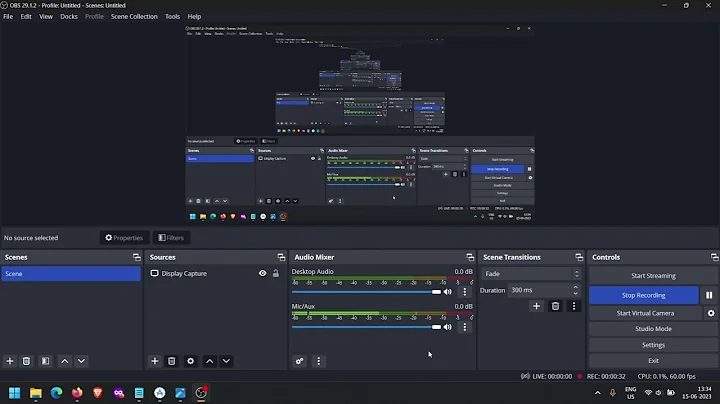Increase transition Duration with up stepper

click(576, 287)
